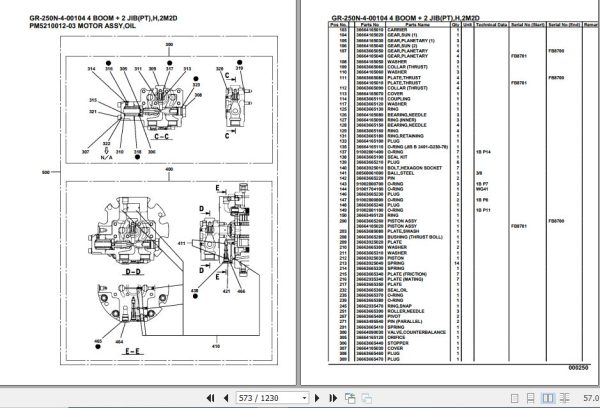Image resolution: width=600 pixels, height=408 pixels.
Task: Click the Parts Name column header
Action: coord(417,25)
